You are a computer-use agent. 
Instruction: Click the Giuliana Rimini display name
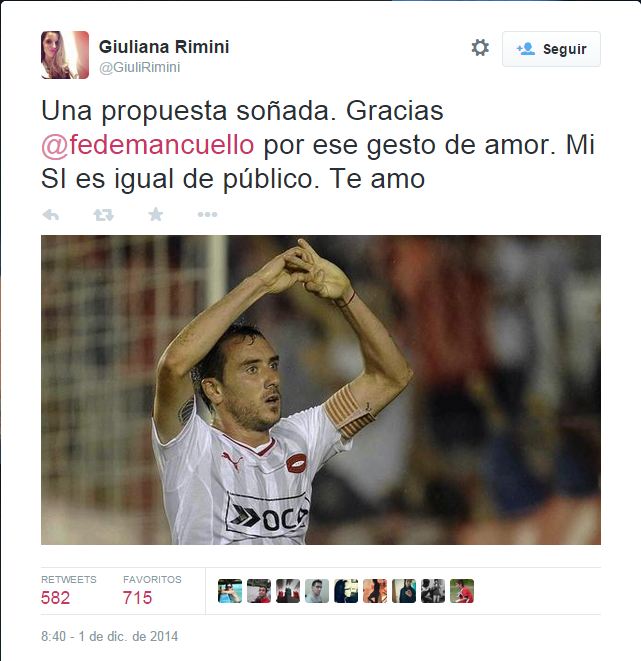click(164, 46)
